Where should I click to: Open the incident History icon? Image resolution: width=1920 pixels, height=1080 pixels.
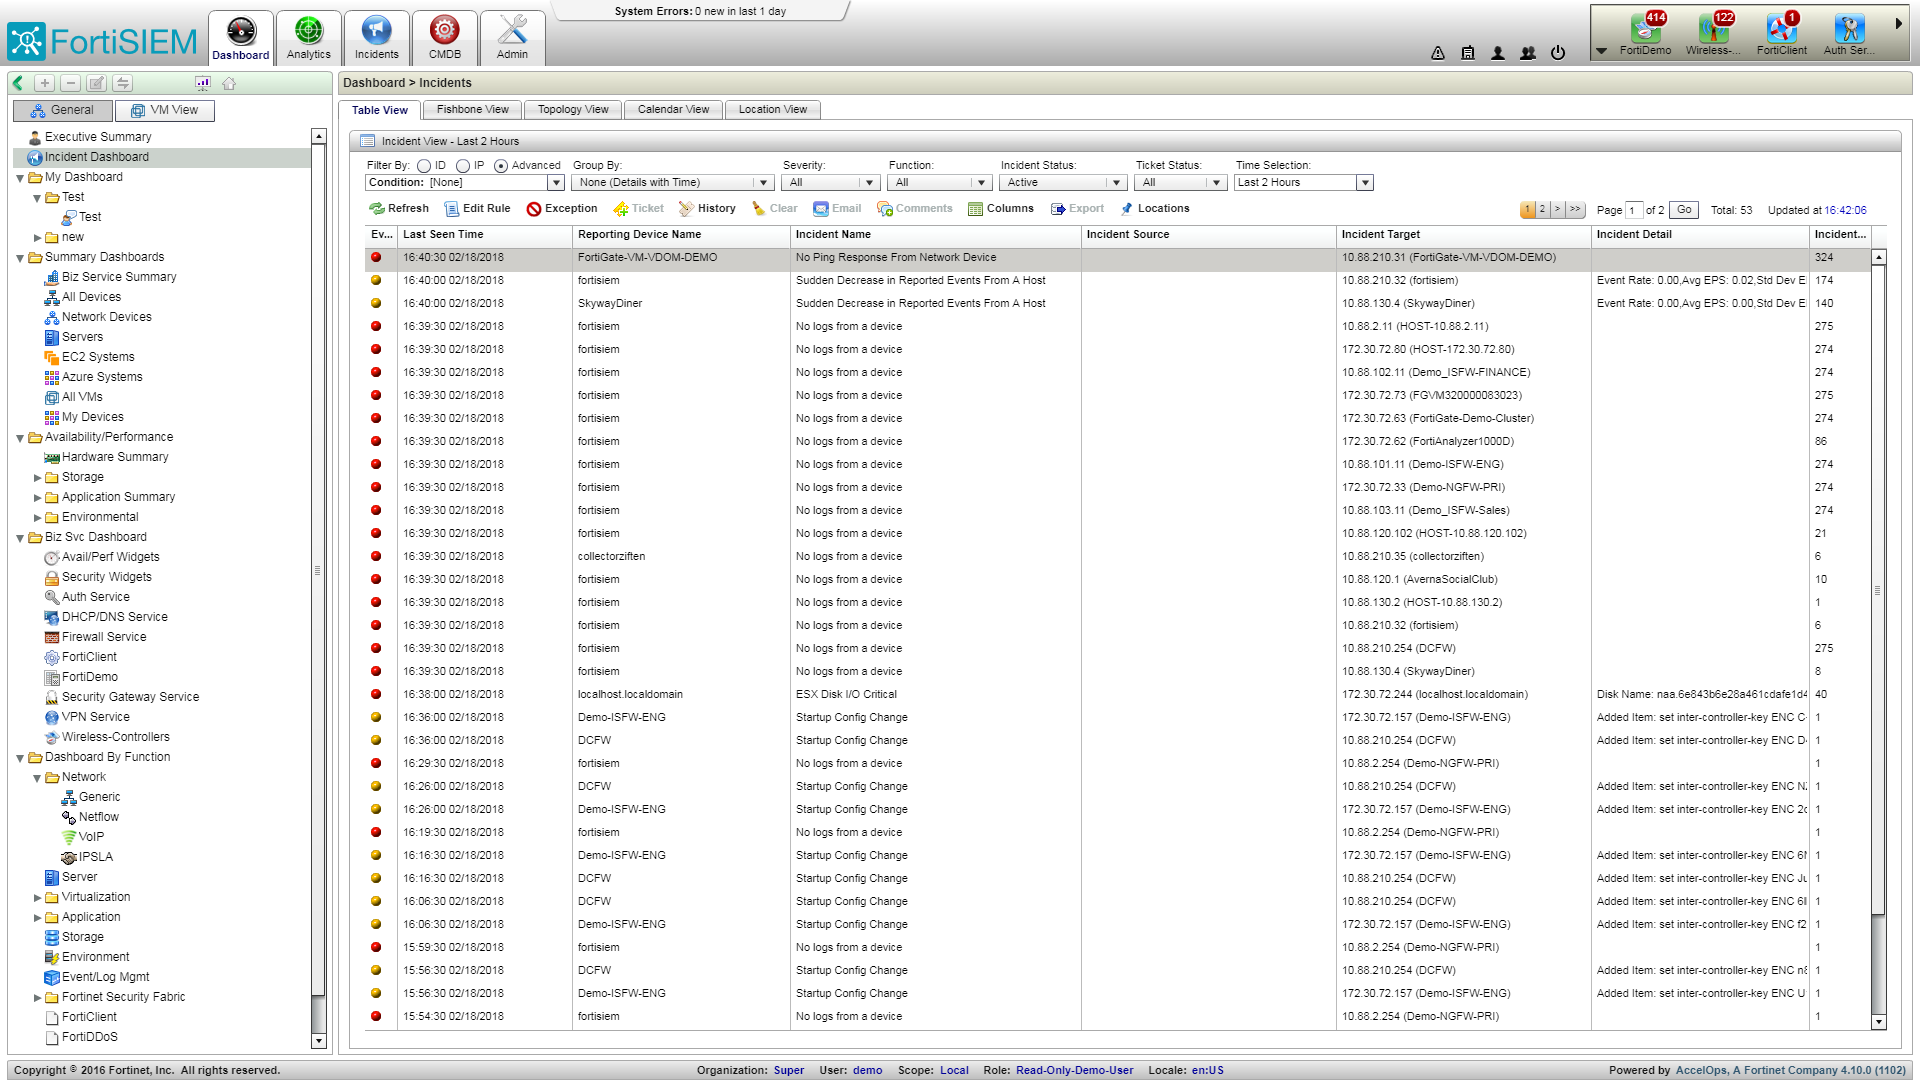point(686,209)
